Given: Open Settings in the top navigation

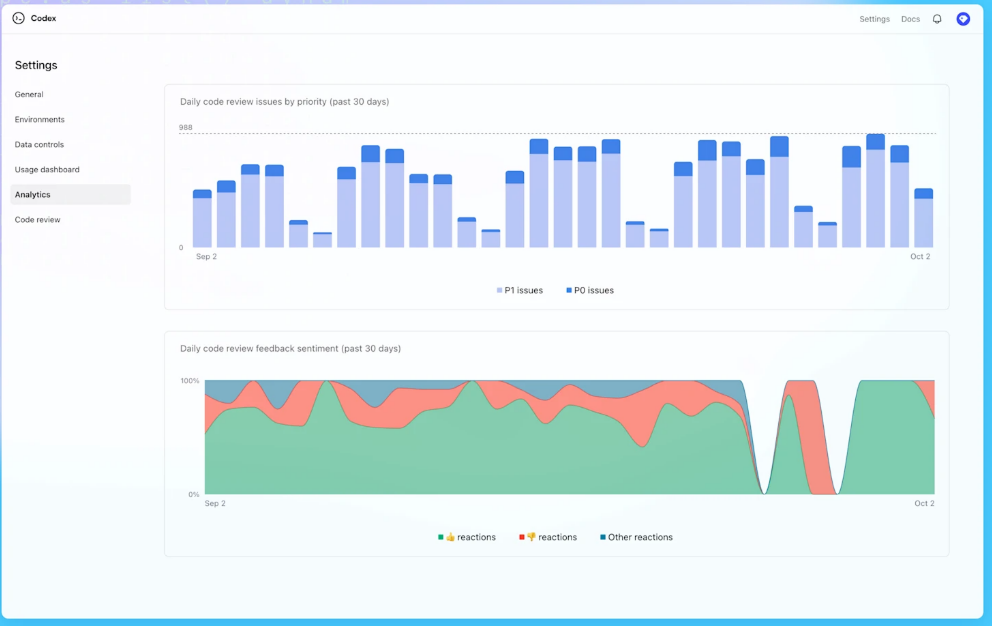Looking at the screenshot, I should 874,19.
